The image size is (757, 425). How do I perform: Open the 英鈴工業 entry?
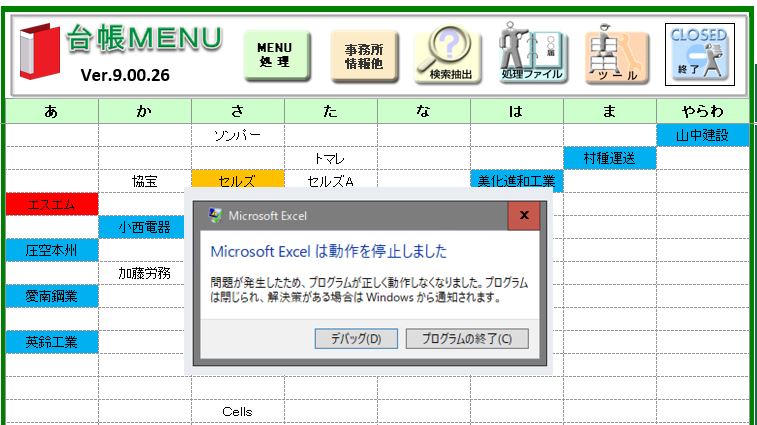pyautogui.click(x=52, y=342)
